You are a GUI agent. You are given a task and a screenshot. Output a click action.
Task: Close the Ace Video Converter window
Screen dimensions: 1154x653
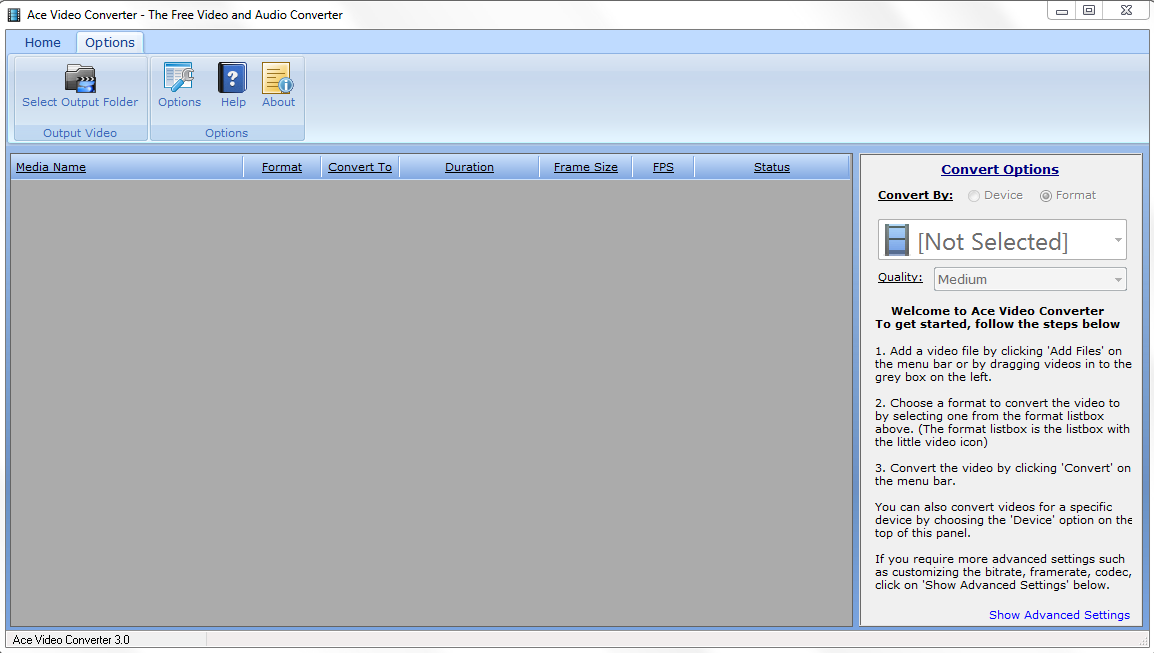click(1126, 10)
